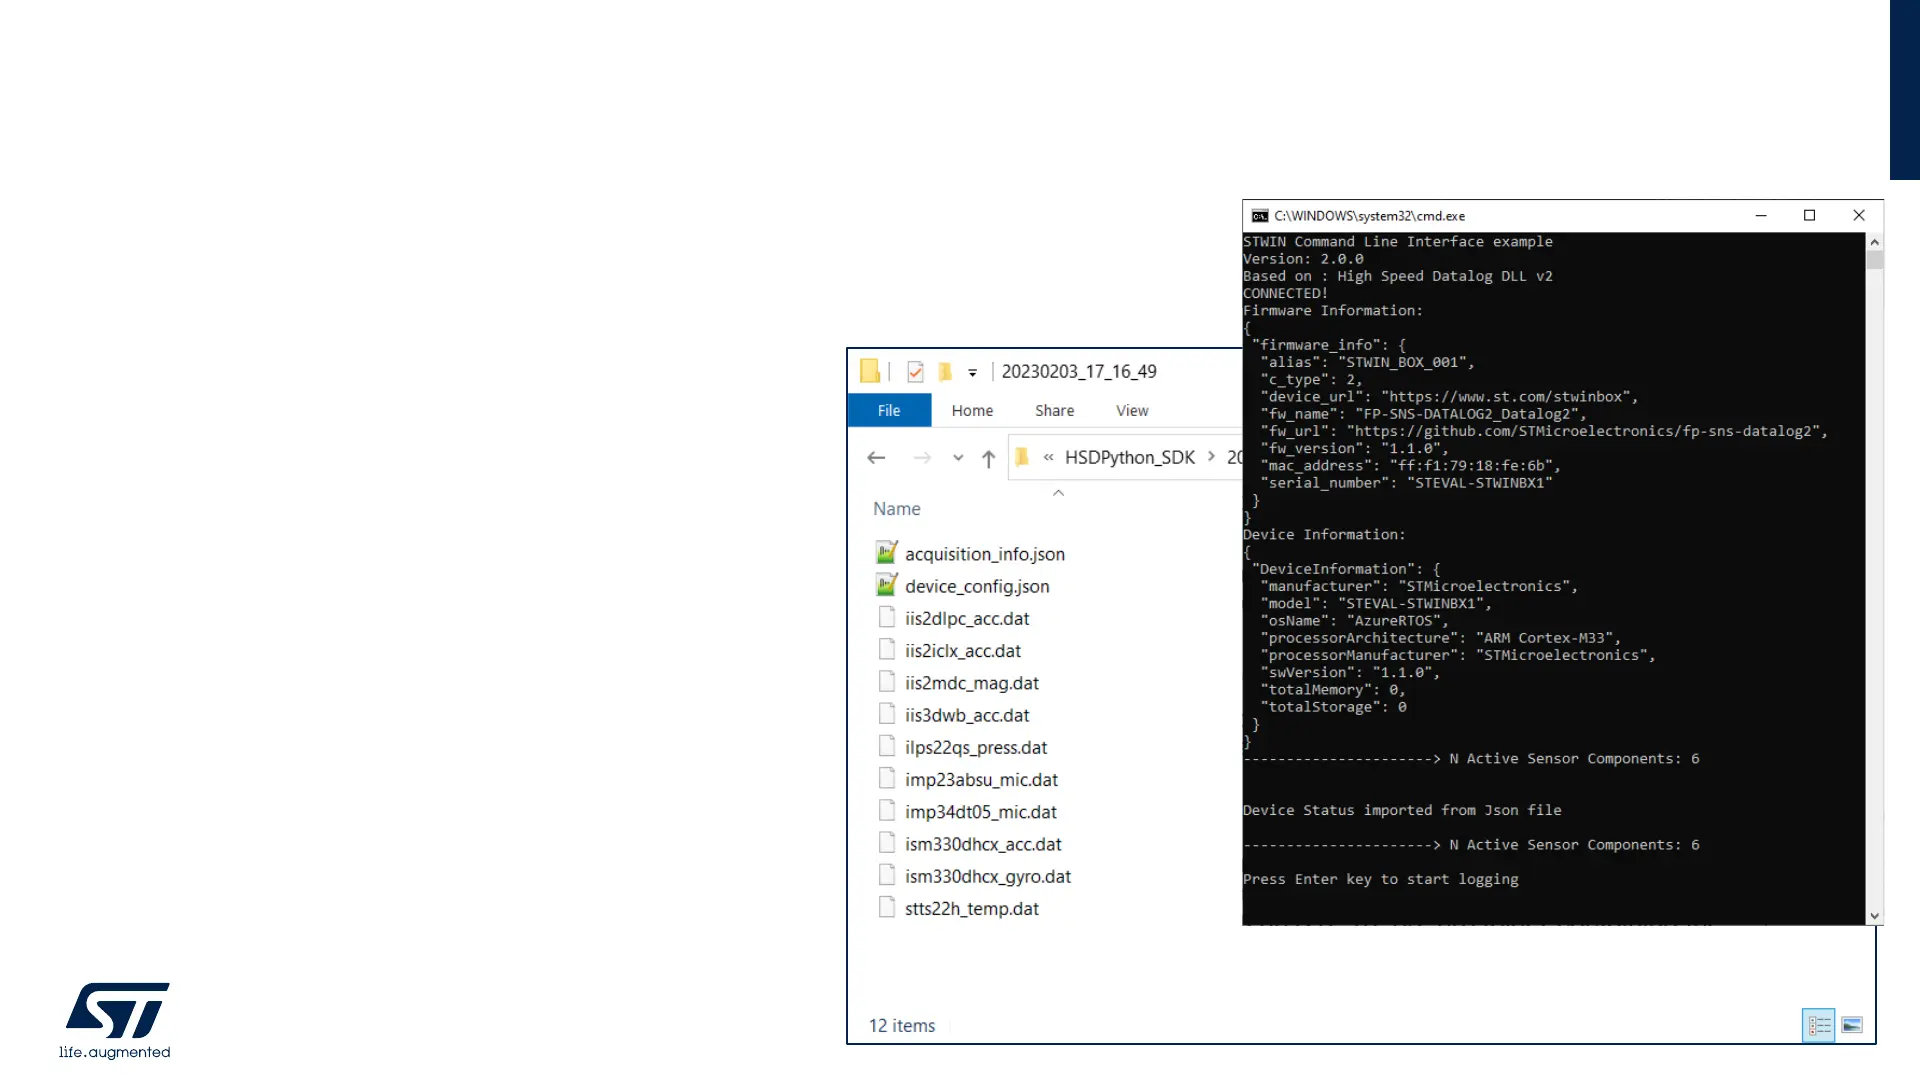Image resolution: width=1920 pixels, height=1080 pixels.
Task: Select imp23absu_mic.dat file name
Action: pyautogui.click(x=981, y=779)
